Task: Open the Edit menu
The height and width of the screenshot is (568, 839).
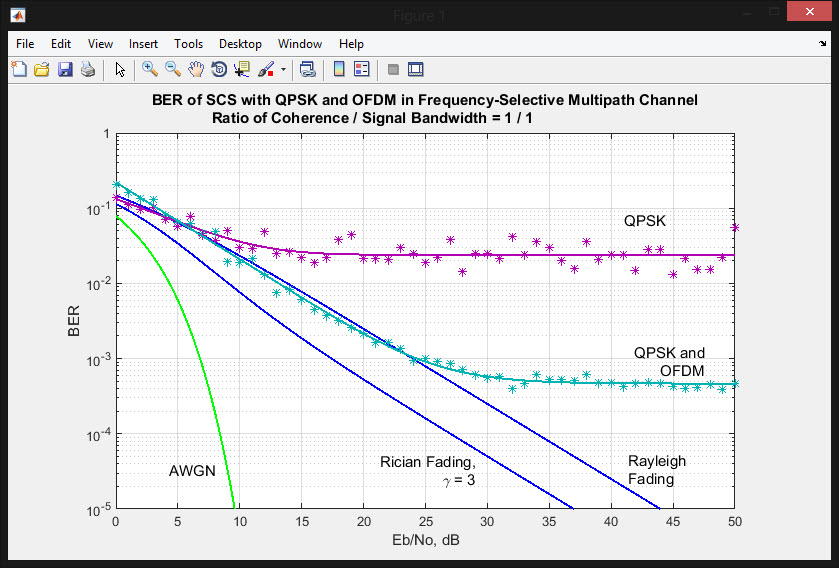Action: pyautogui.click(x=61, y=44)
